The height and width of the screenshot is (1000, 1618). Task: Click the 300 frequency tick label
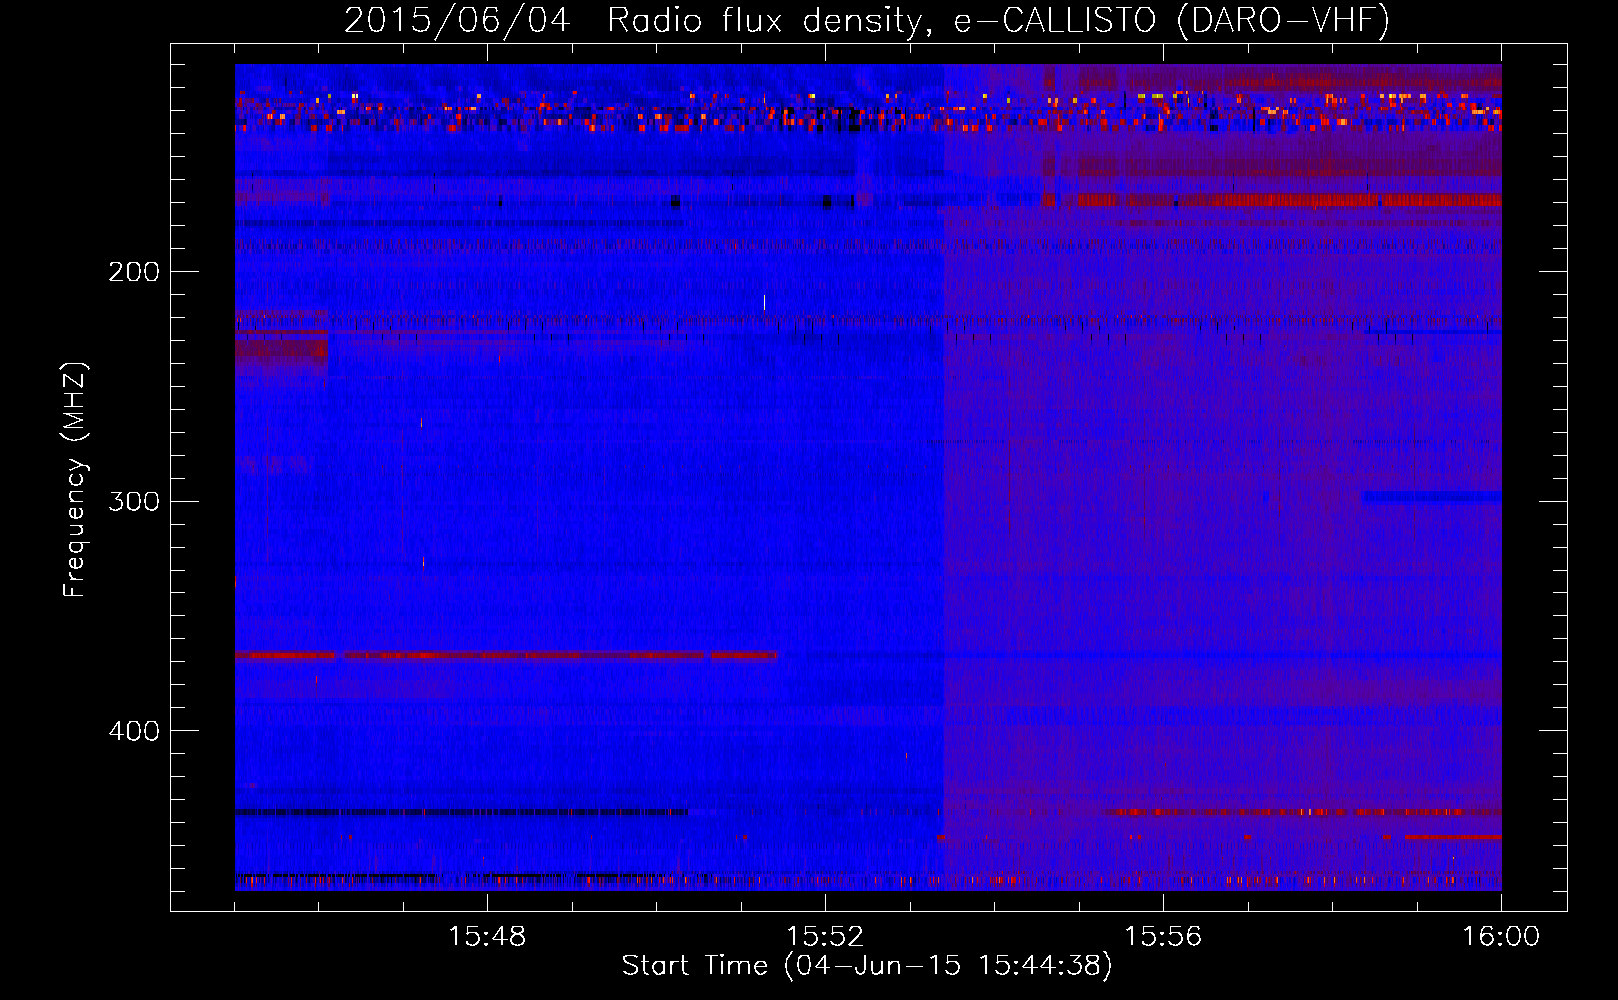coord(134,501)
